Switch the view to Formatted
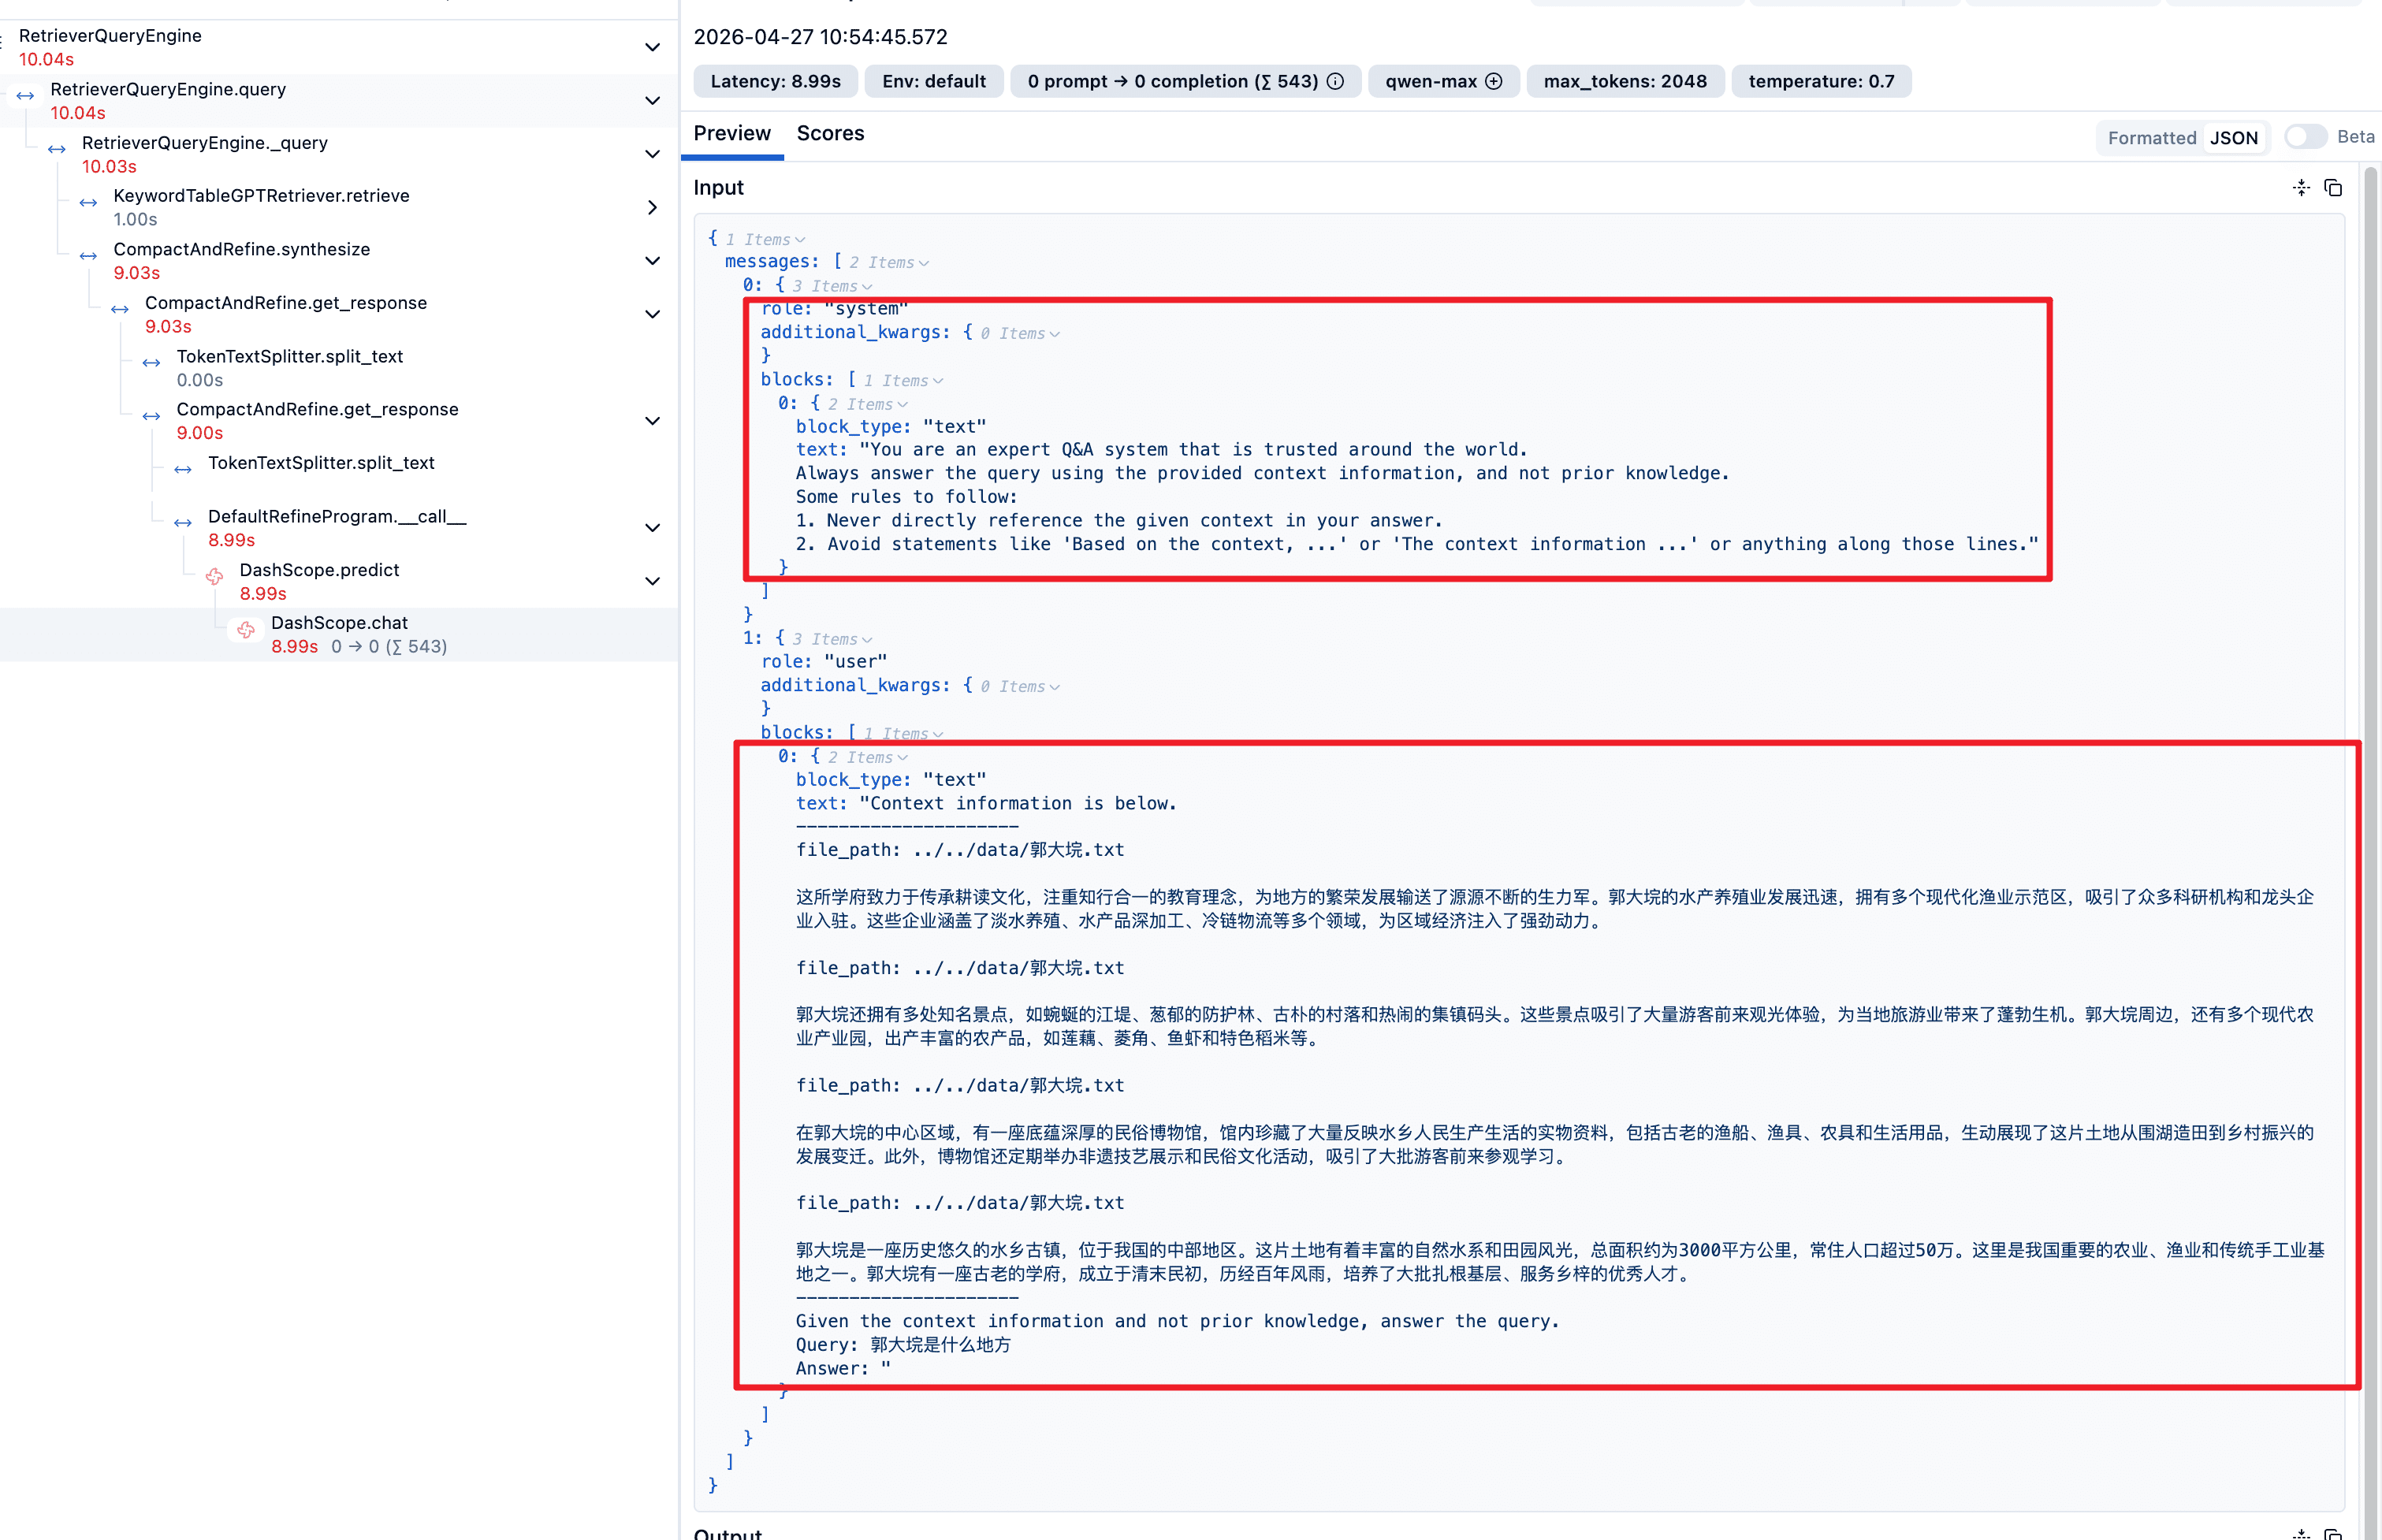 2151,138
